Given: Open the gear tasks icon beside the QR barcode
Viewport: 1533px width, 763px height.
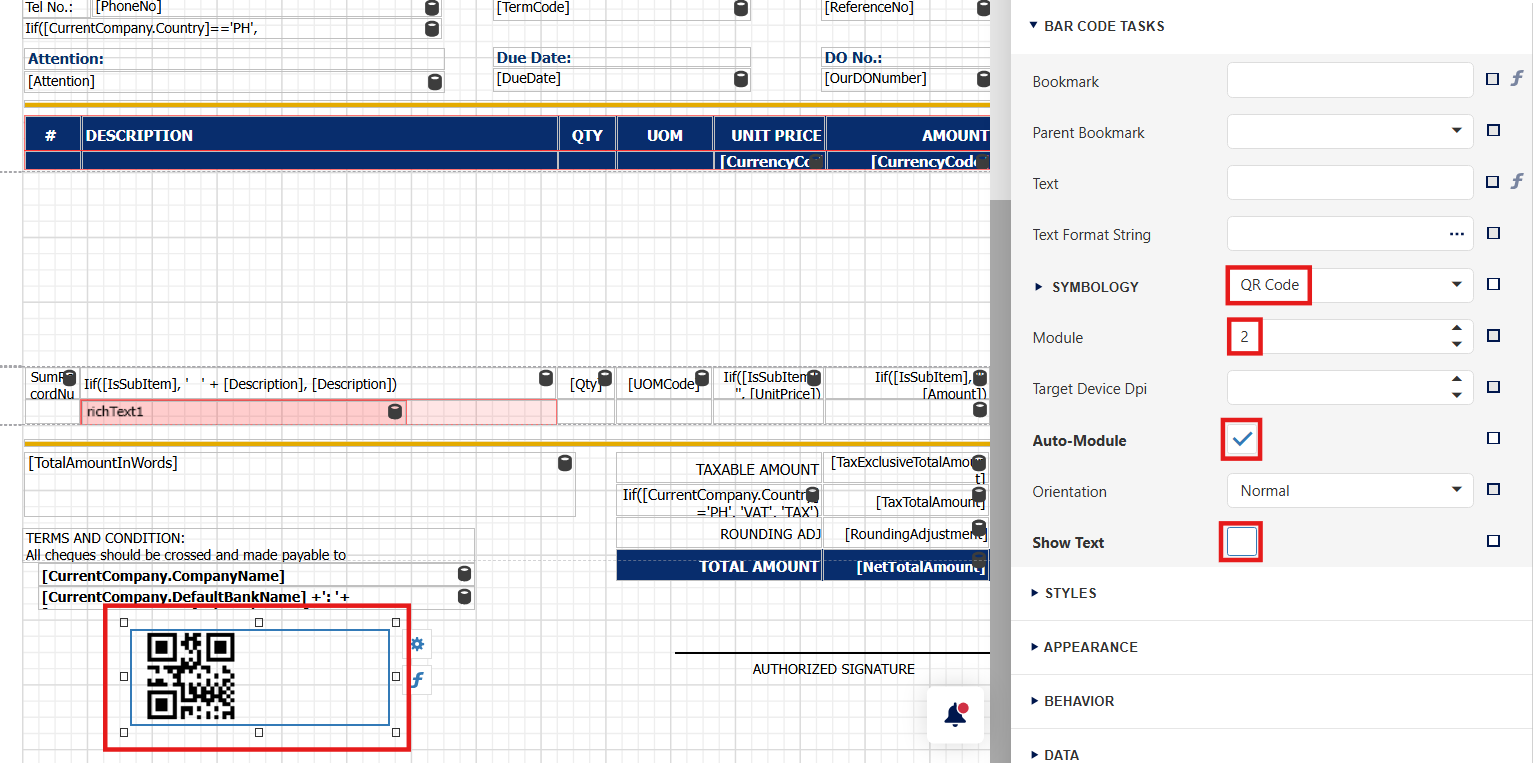Looking at the screenshot, I should (418, 644).
